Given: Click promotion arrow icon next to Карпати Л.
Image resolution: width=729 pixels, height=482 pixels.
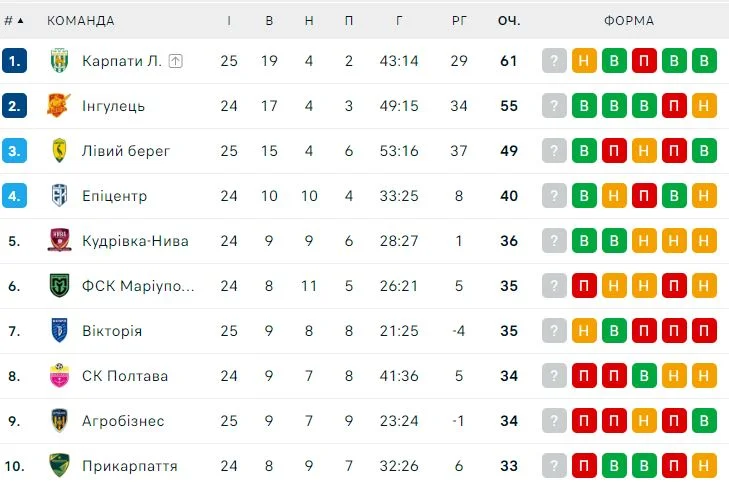Looking at the screenshot, I should pos(176,61).
